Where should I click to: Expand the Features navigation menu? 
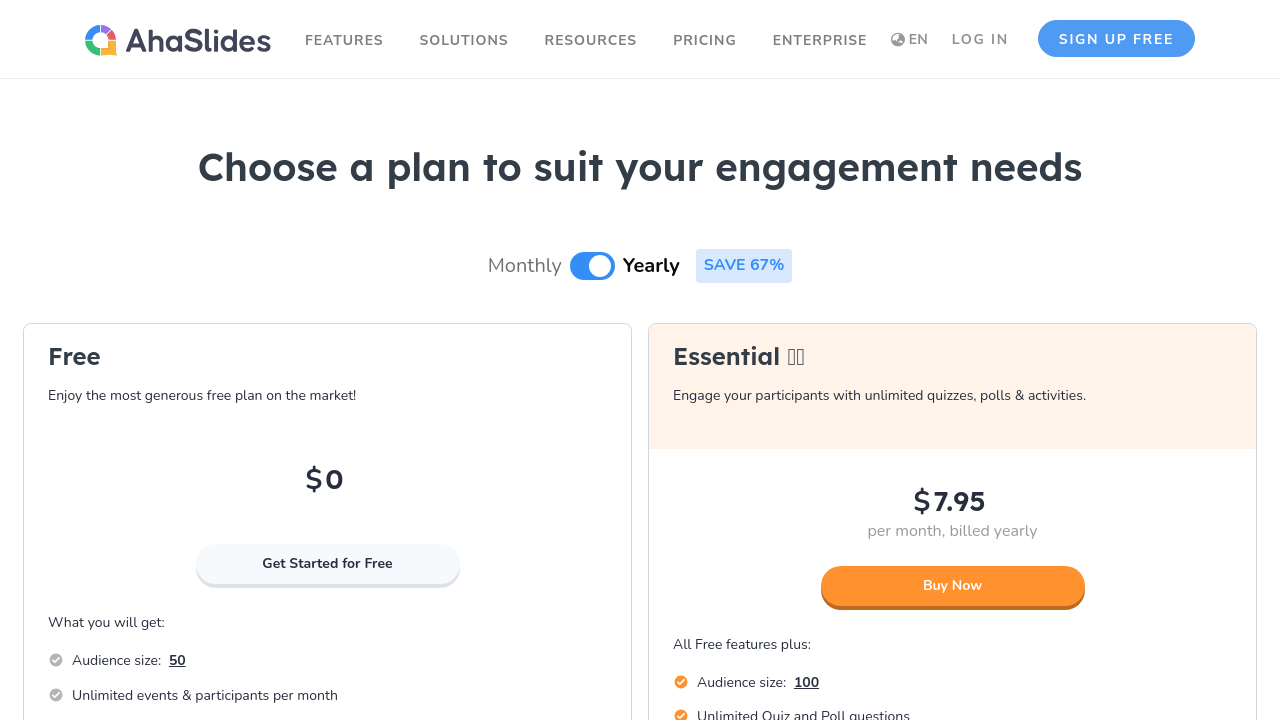pyautogui.click(x=344, y=40)
